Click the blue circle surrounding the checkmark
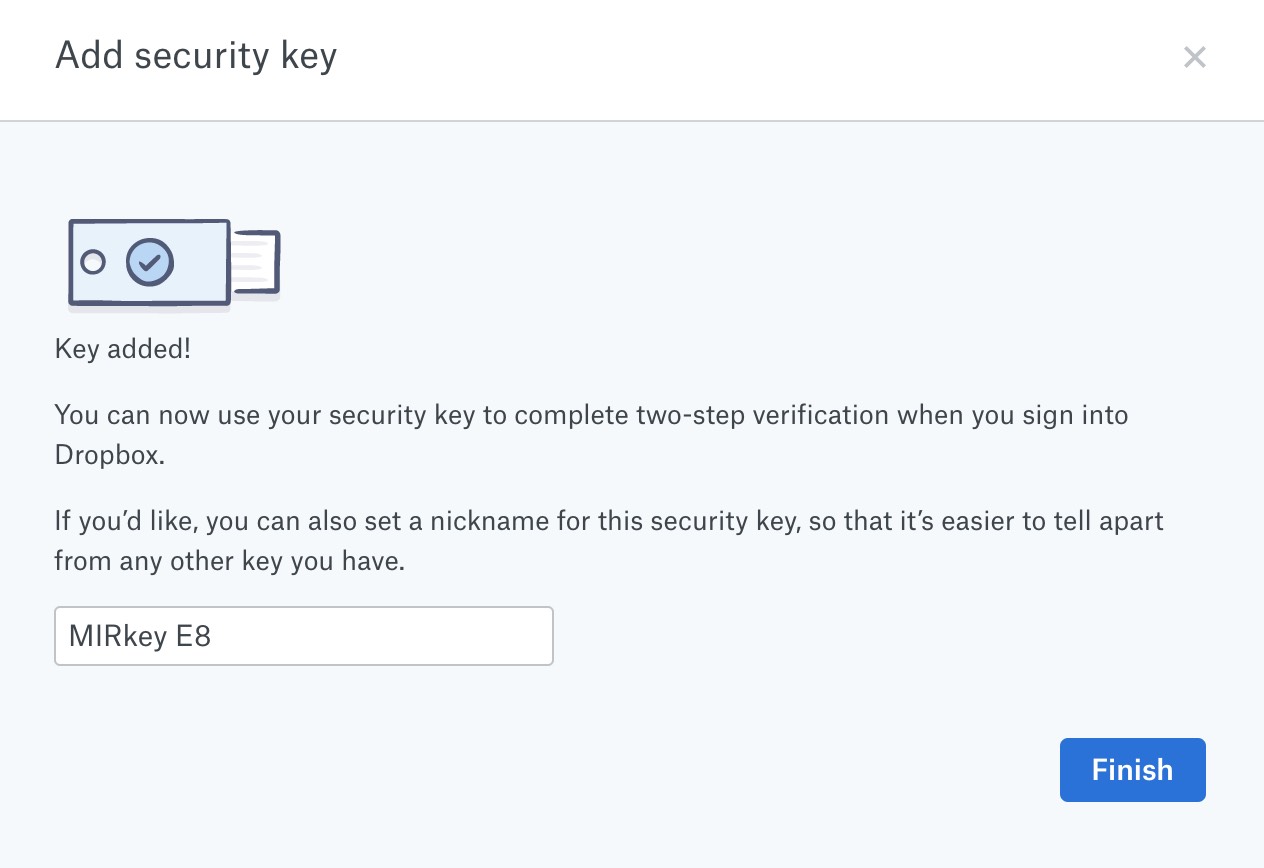 [x=151, y=262]
